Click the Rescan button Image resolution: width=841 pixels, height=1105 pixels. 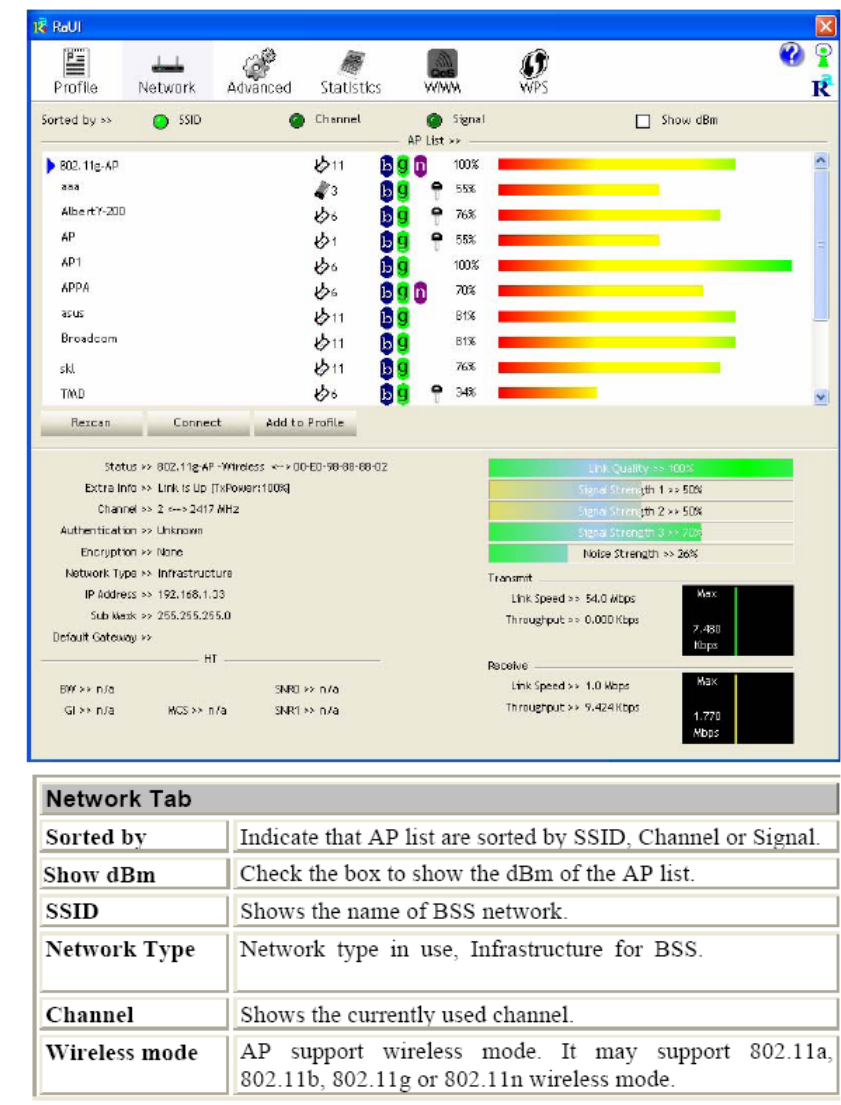[92, 423]
